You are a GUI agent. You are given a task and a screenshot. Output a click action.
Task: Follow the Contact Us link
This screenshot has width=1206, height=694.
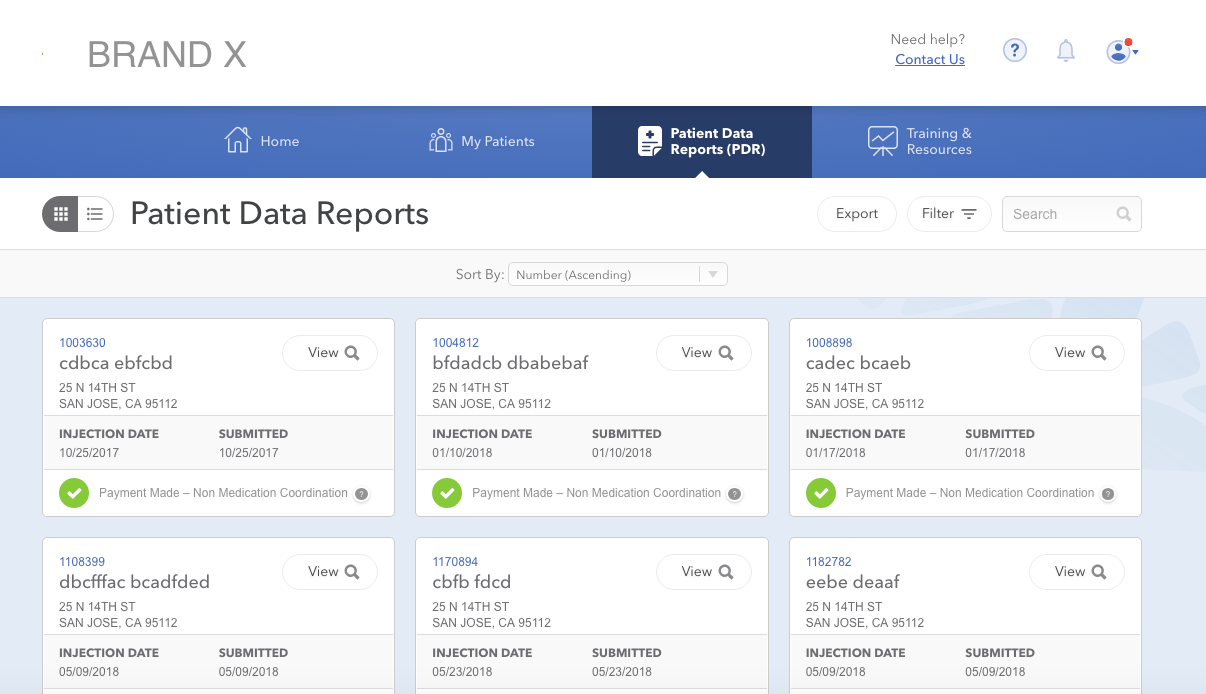click(x=930, y=59)
